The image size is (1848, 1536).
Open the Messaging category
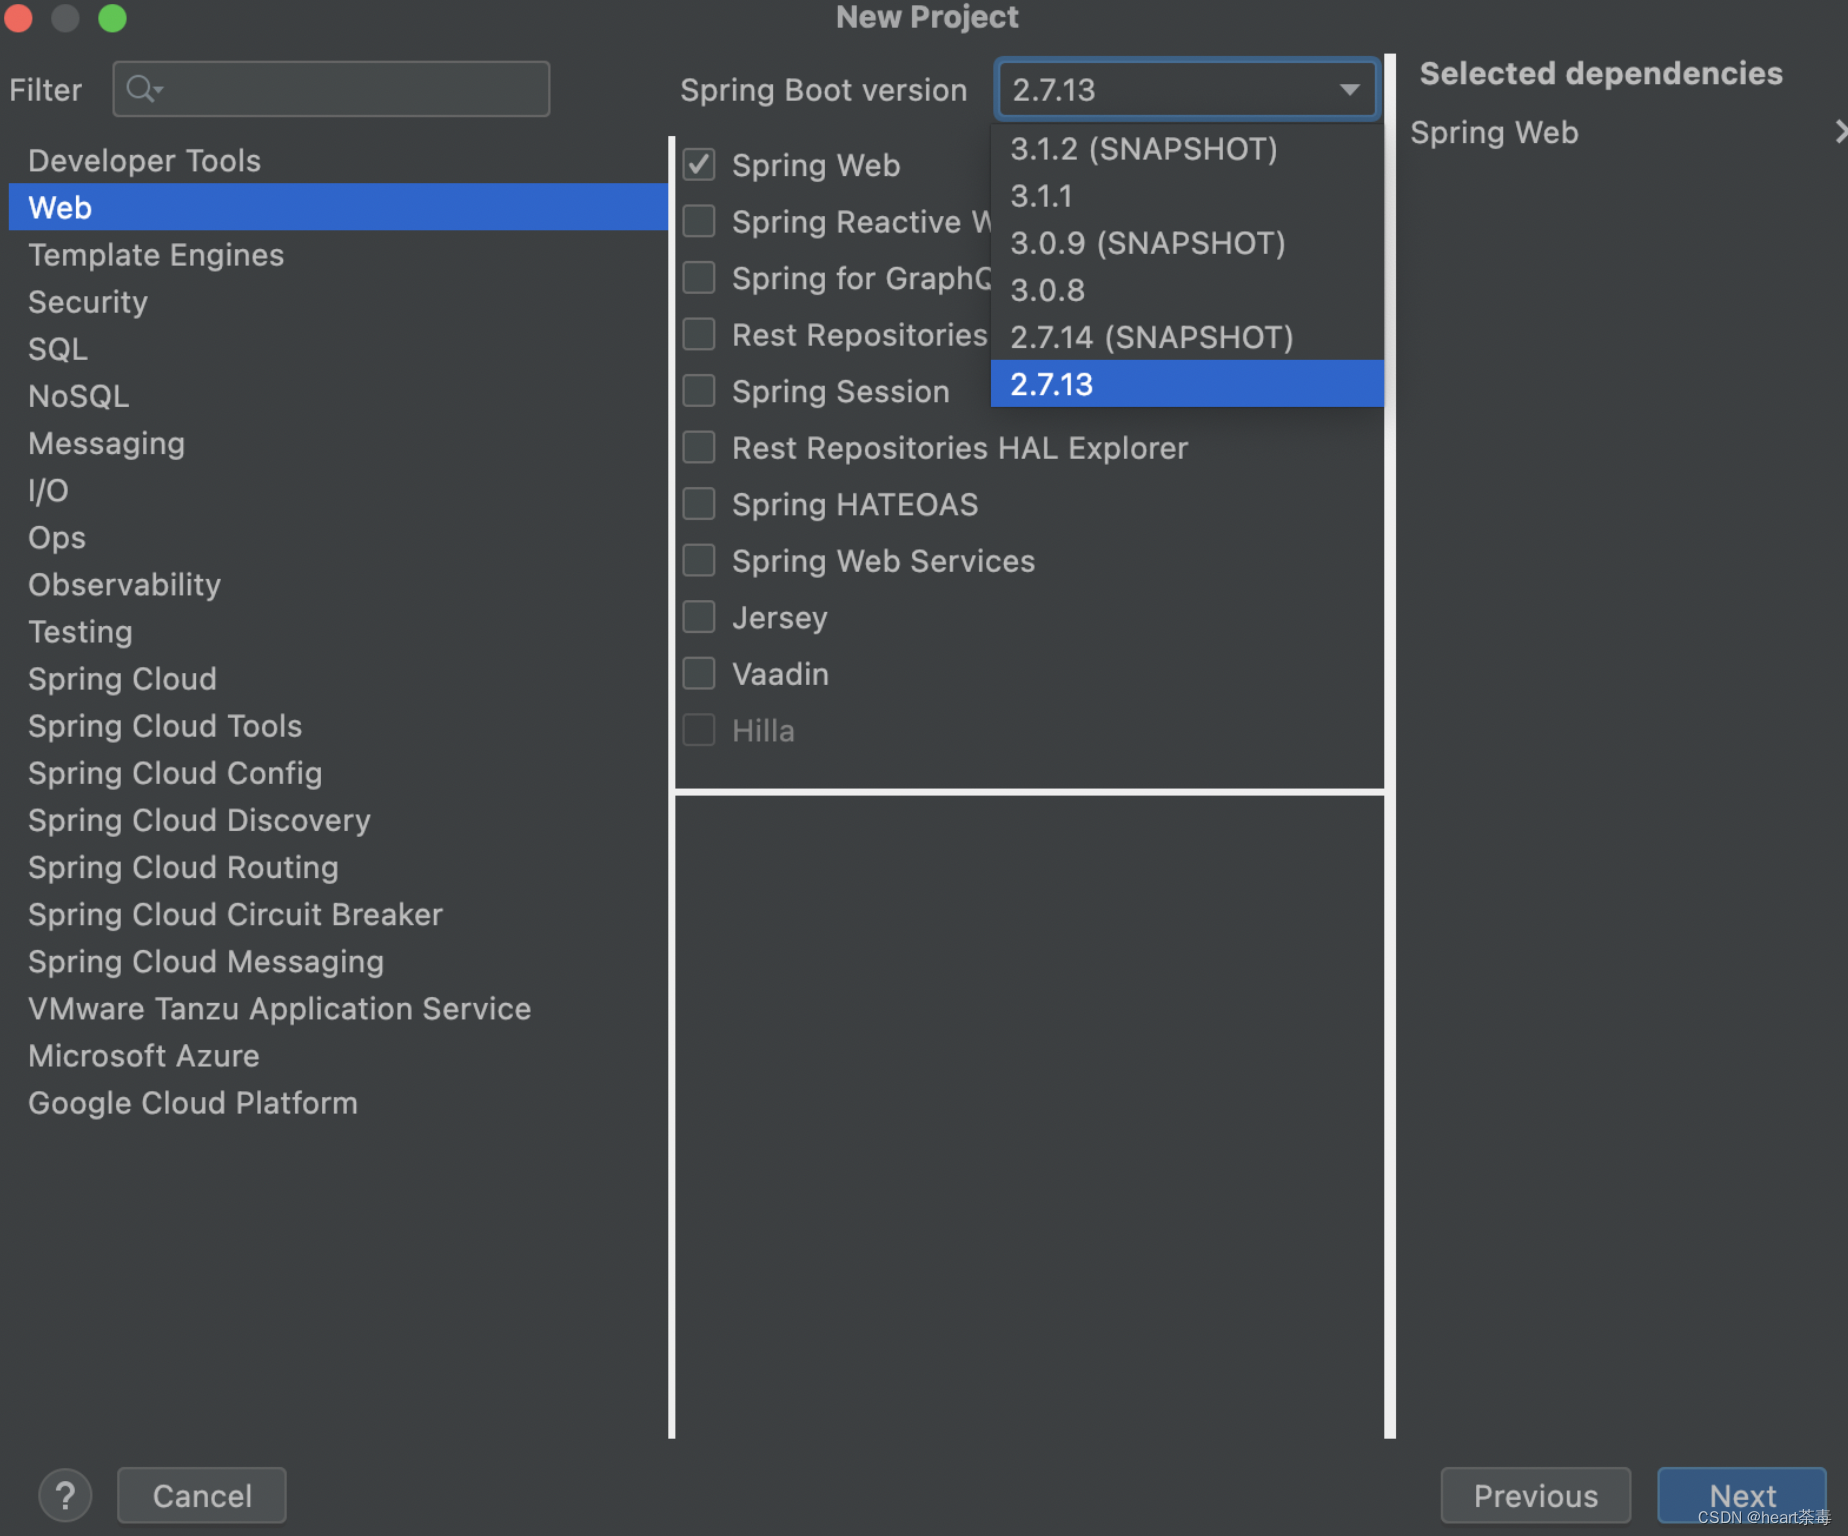point(338,443)
